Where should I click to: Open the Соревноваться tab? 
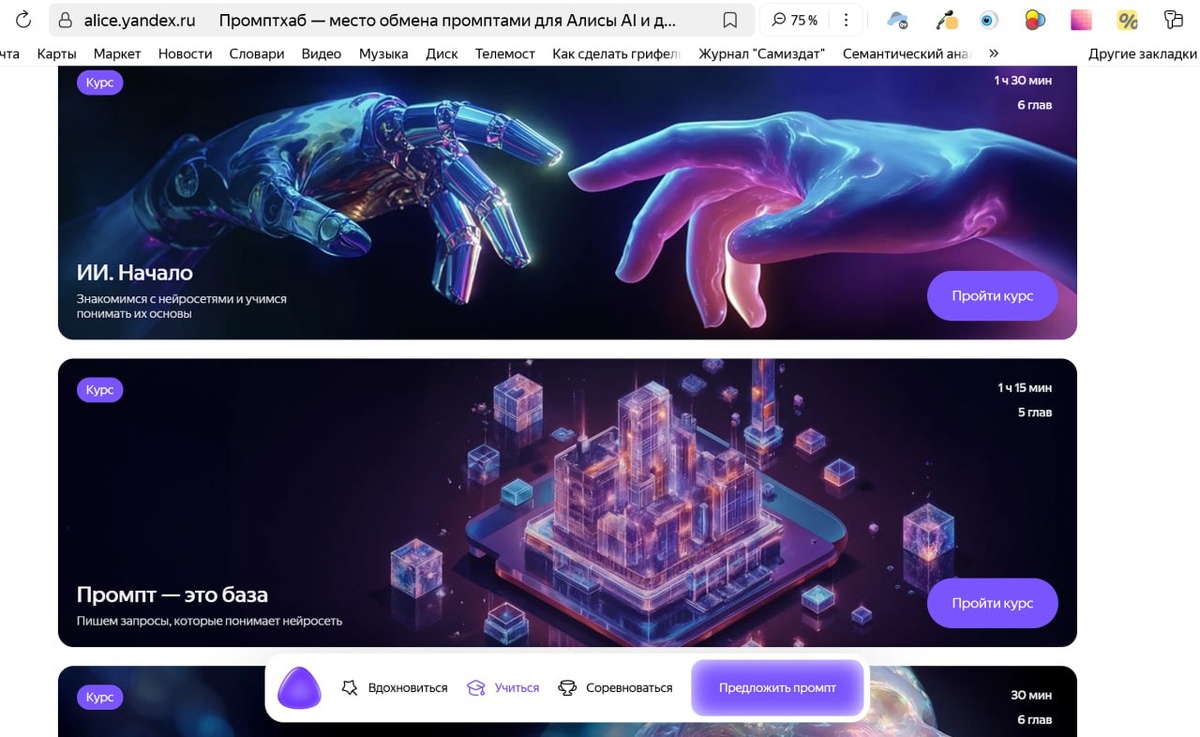(616, 688)
